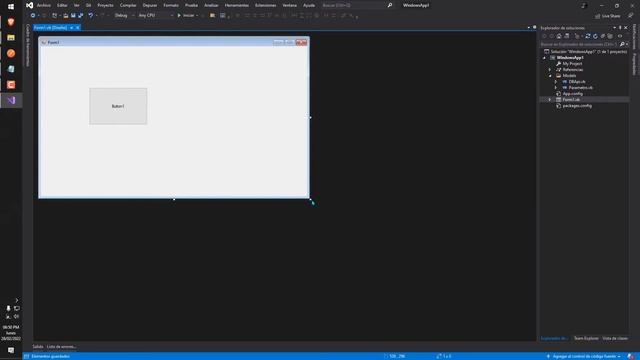Click Button1 on the form designer
The height and width of the screenshot is (360, 640).
(x=118, y=106)
